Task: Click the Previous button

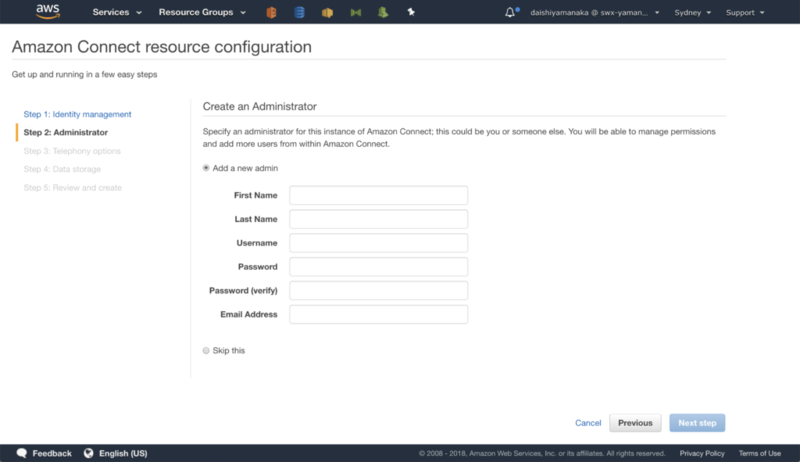Action: coord(635,423)
